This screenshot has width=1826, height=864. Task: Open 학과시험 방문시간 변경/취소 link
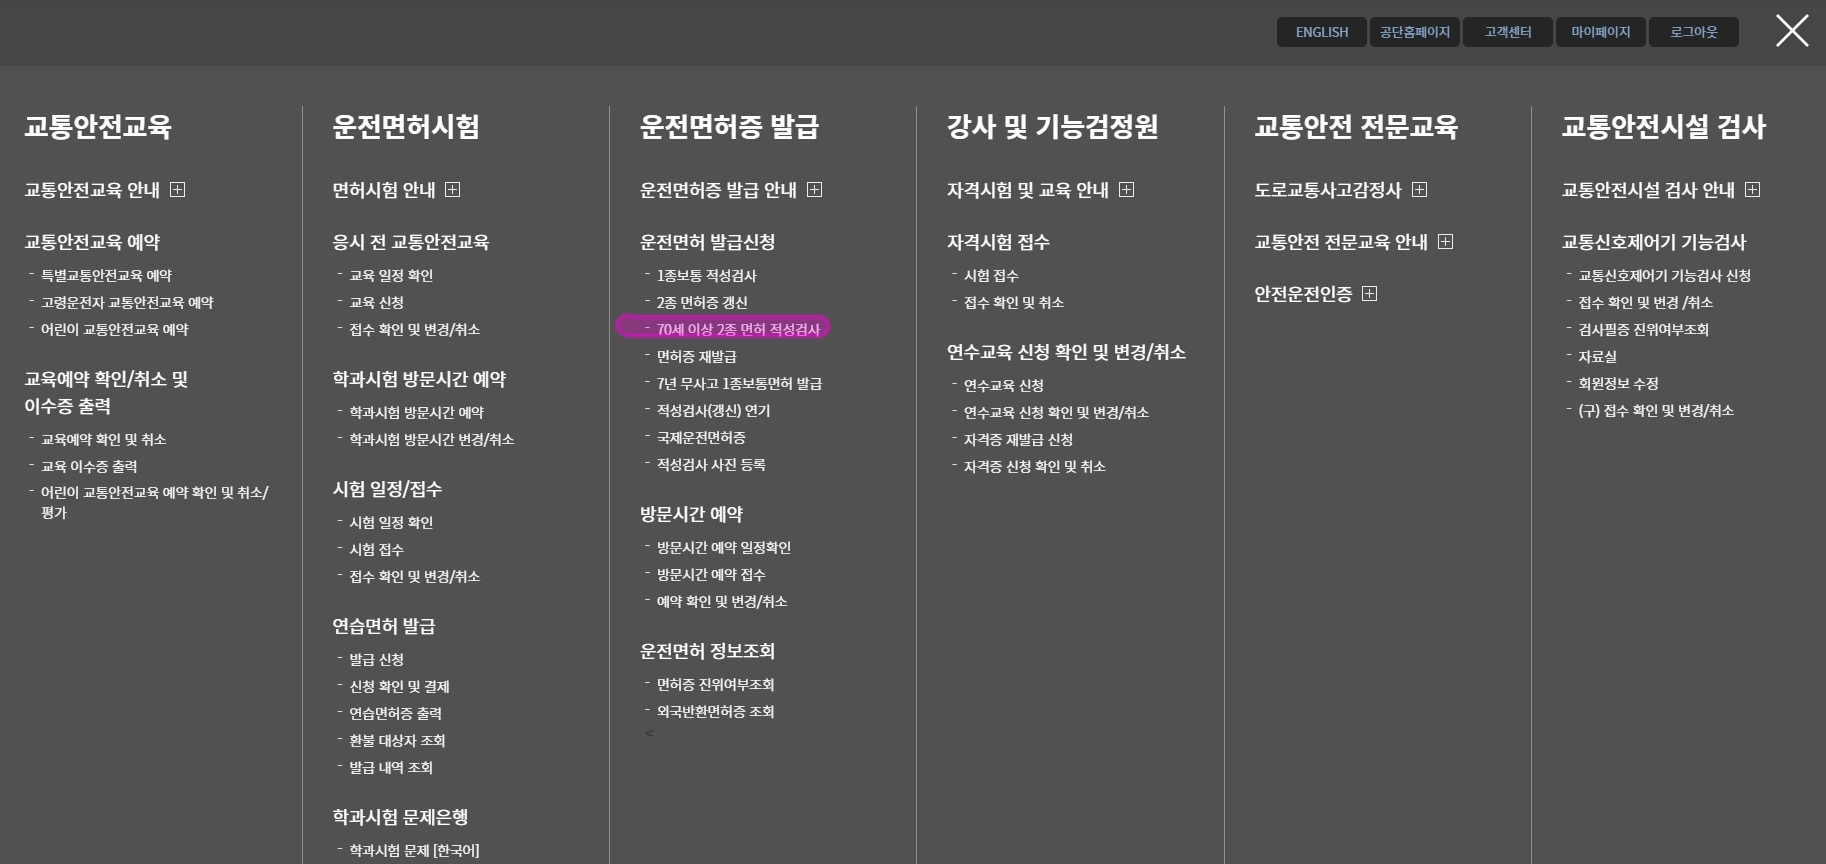(x=431, y=439)
